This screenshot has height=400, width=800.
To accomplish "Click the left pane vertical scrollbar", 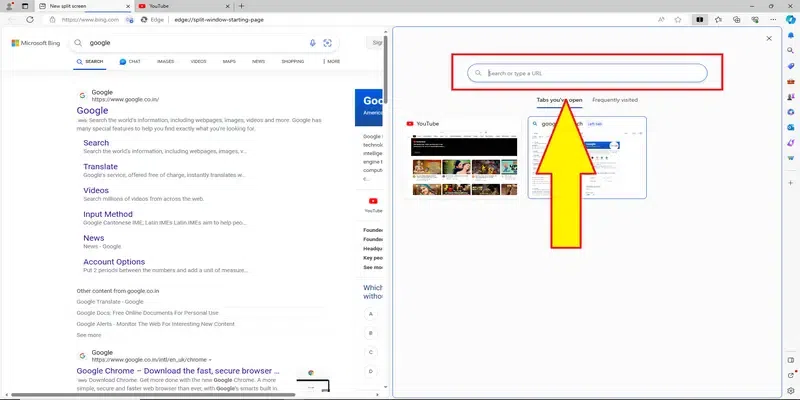I will (x=386, y=69).
